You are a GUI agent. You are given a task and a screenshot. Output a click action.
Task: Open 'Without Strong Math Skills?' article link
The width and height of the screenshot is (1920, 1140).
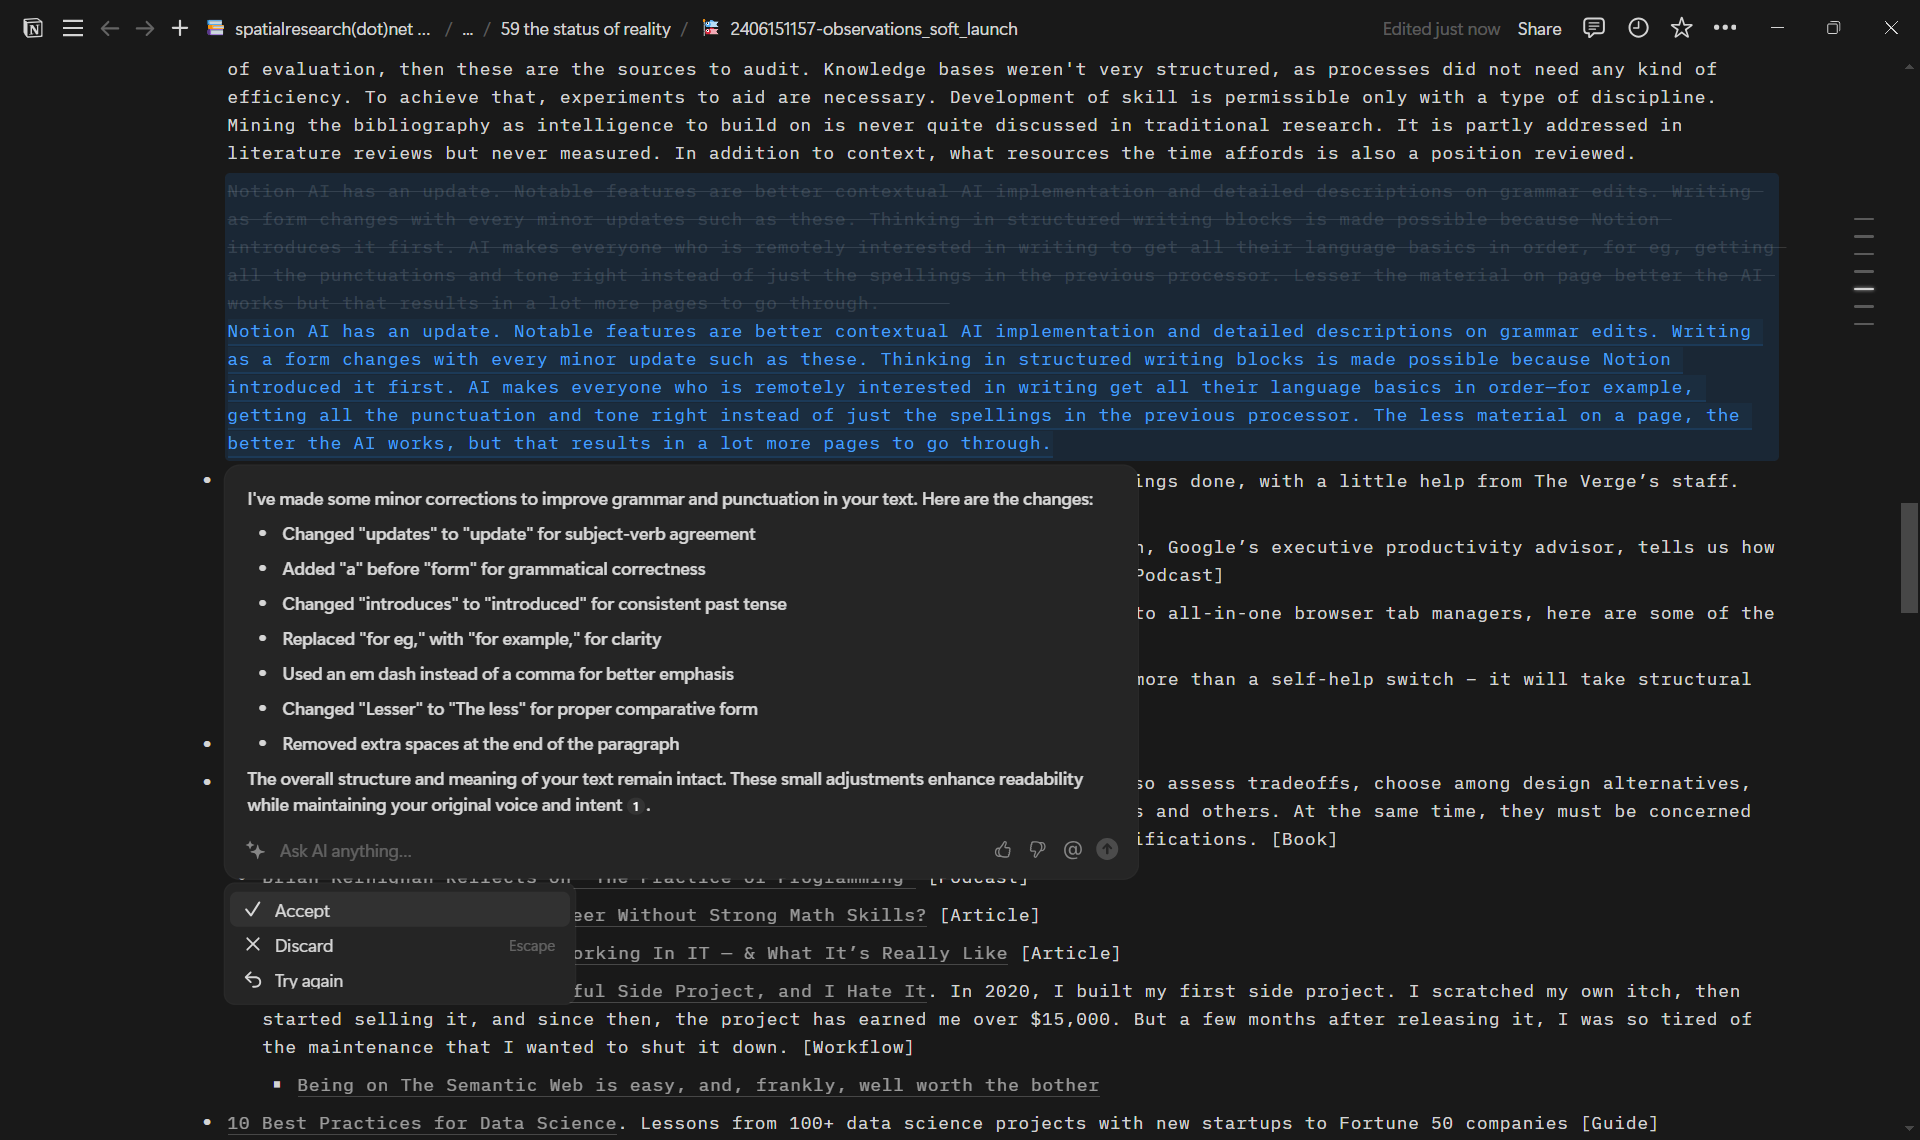tap(749, 915)
